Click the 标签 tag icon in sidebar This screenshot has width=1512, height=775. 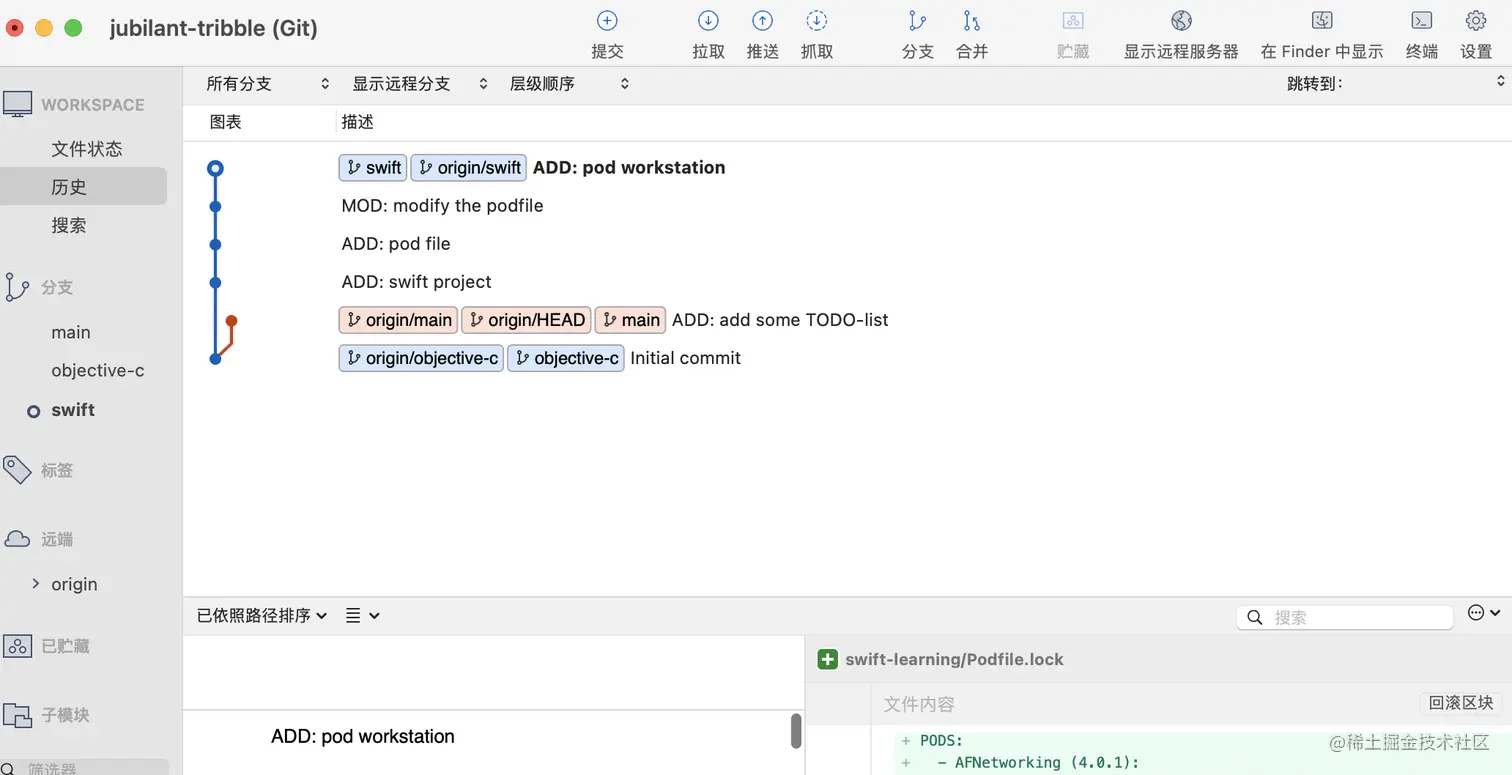[x=17, y=469]
